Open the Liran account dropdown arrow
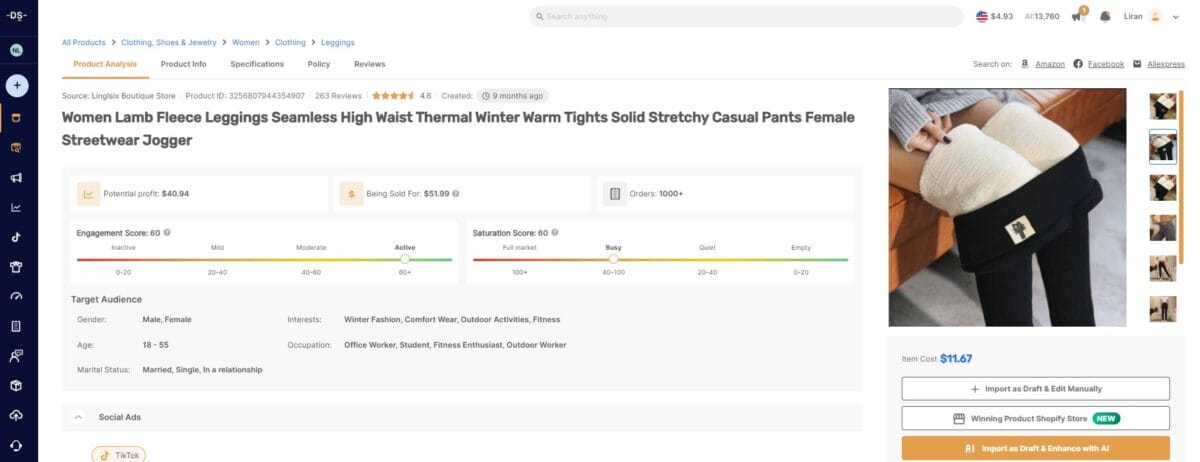Image resolution: width=1200 pixels, height=462 pixels. point(1176,16)
